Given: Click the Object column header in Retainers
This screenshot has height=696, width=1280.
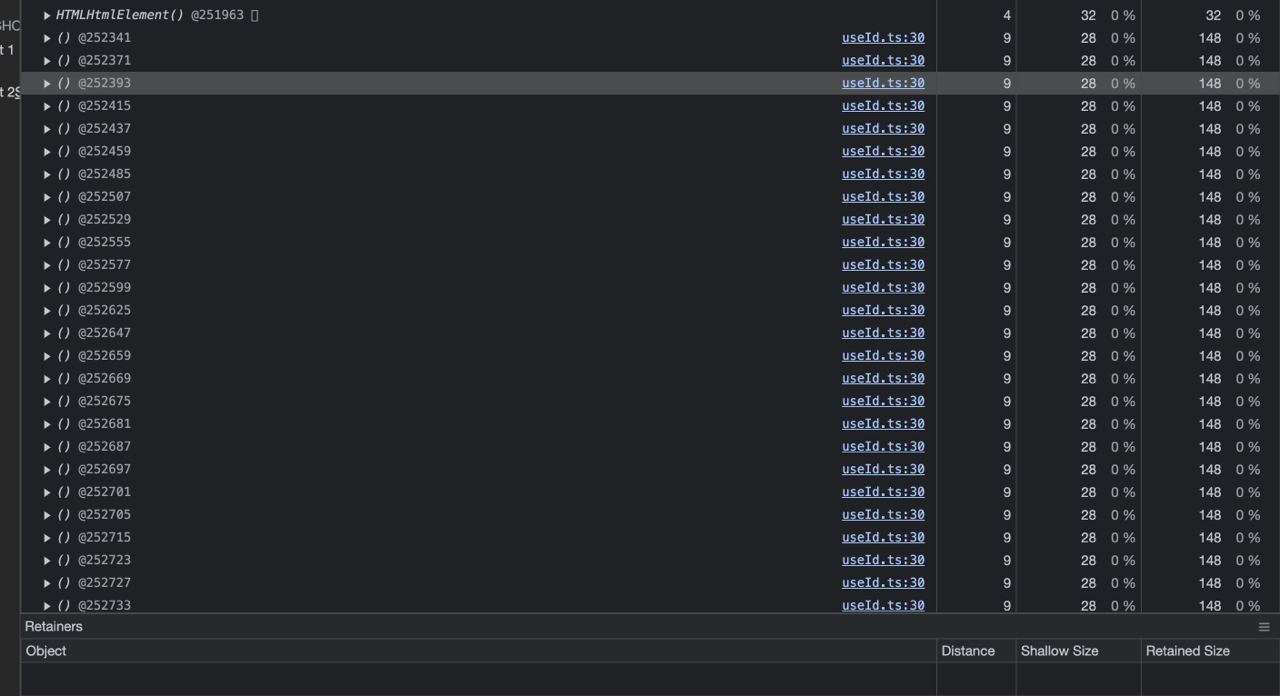Looking at the screenshot, I should tap(45, 650).
